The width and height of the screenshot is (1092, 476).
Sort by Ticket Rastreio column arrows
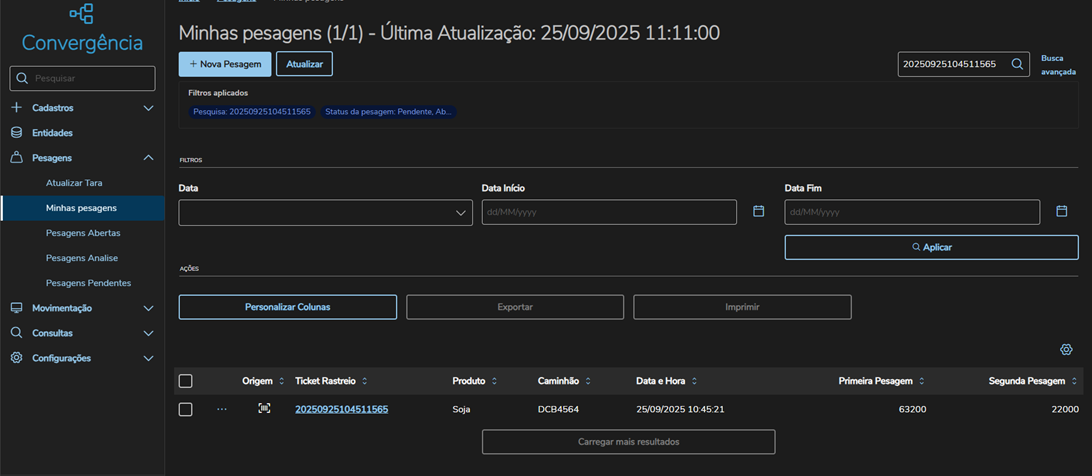click(x=365, y=381)
